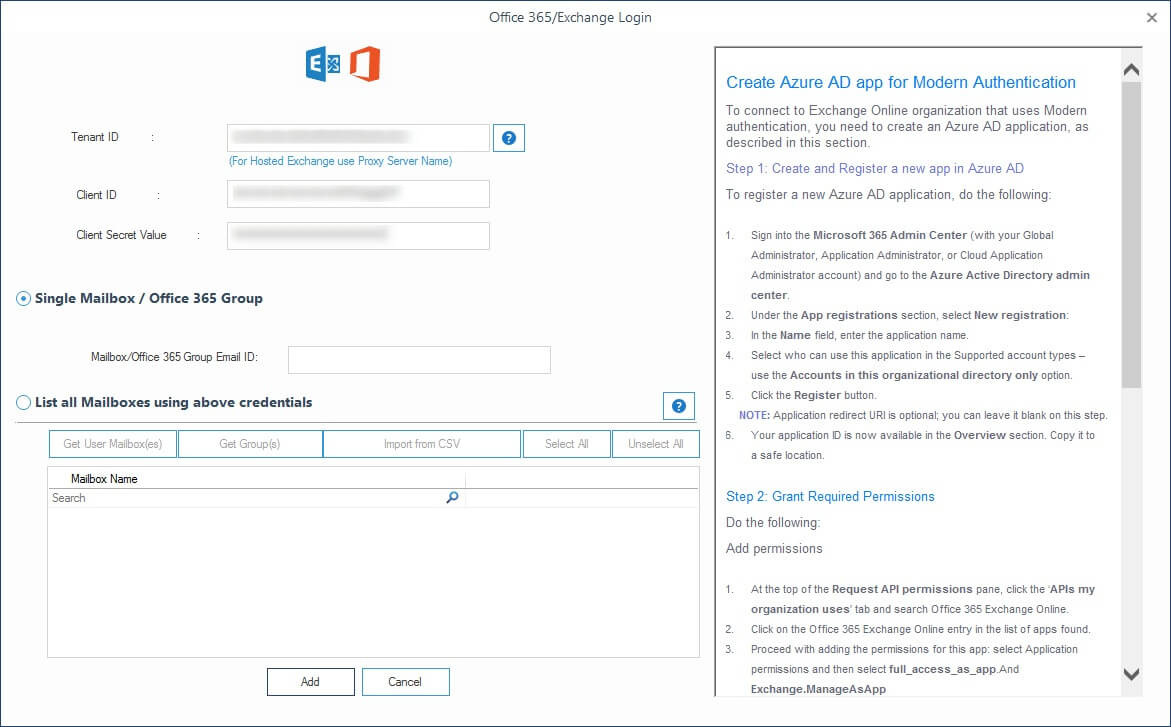Click the 'Office 365/Exchange Login' title text
Screen dimensions: 1171x727
tap(570, 17)
